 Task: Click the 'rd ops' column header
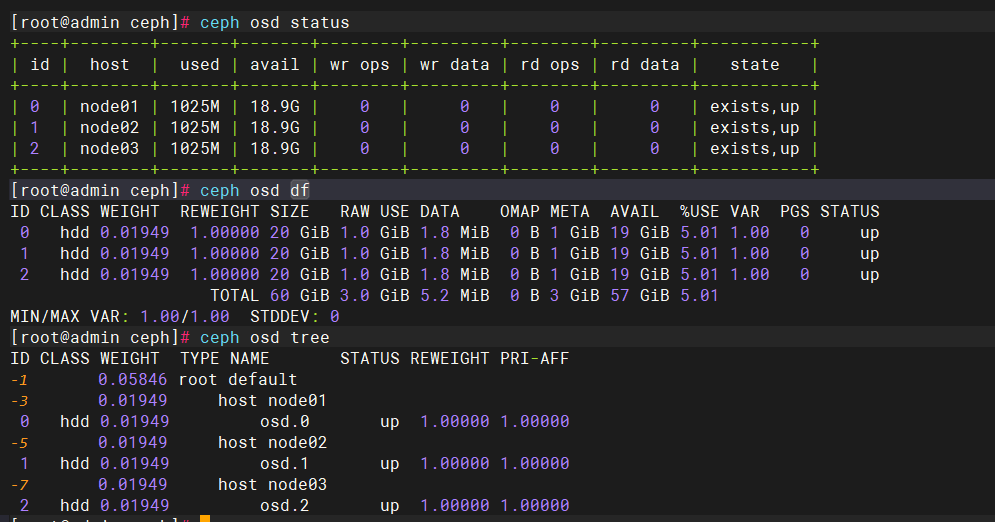pos(550,65)
